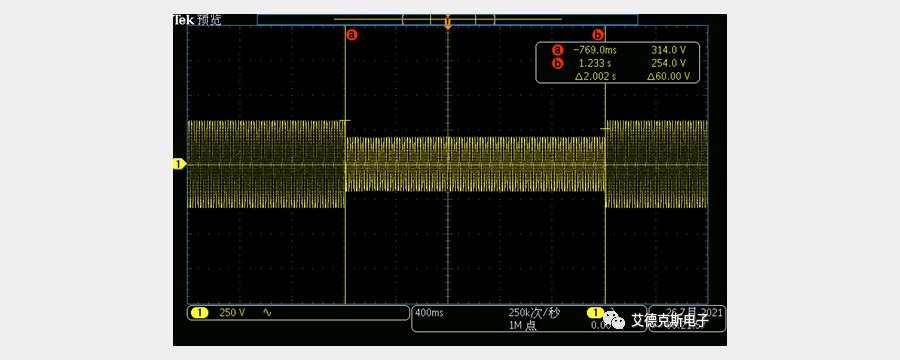
Task: Select the 400ms timebase readout
Action: pyautogui.click(x=429, y=313)
